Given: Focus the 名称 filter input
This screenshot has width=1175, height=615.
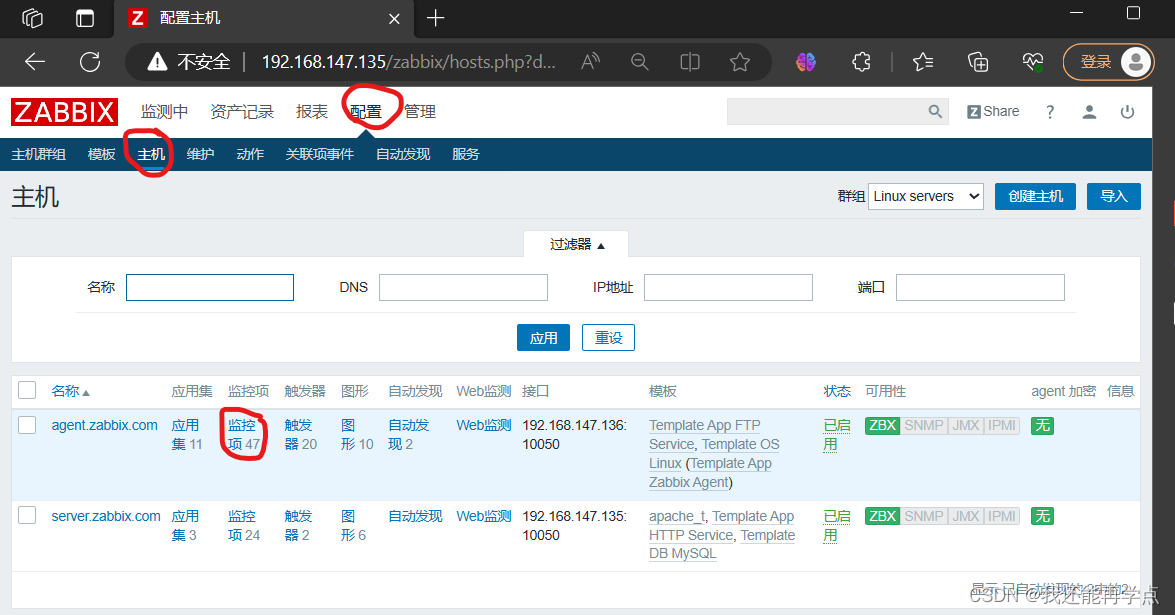Looking at the screenshot, I should (x=210, y=288).
